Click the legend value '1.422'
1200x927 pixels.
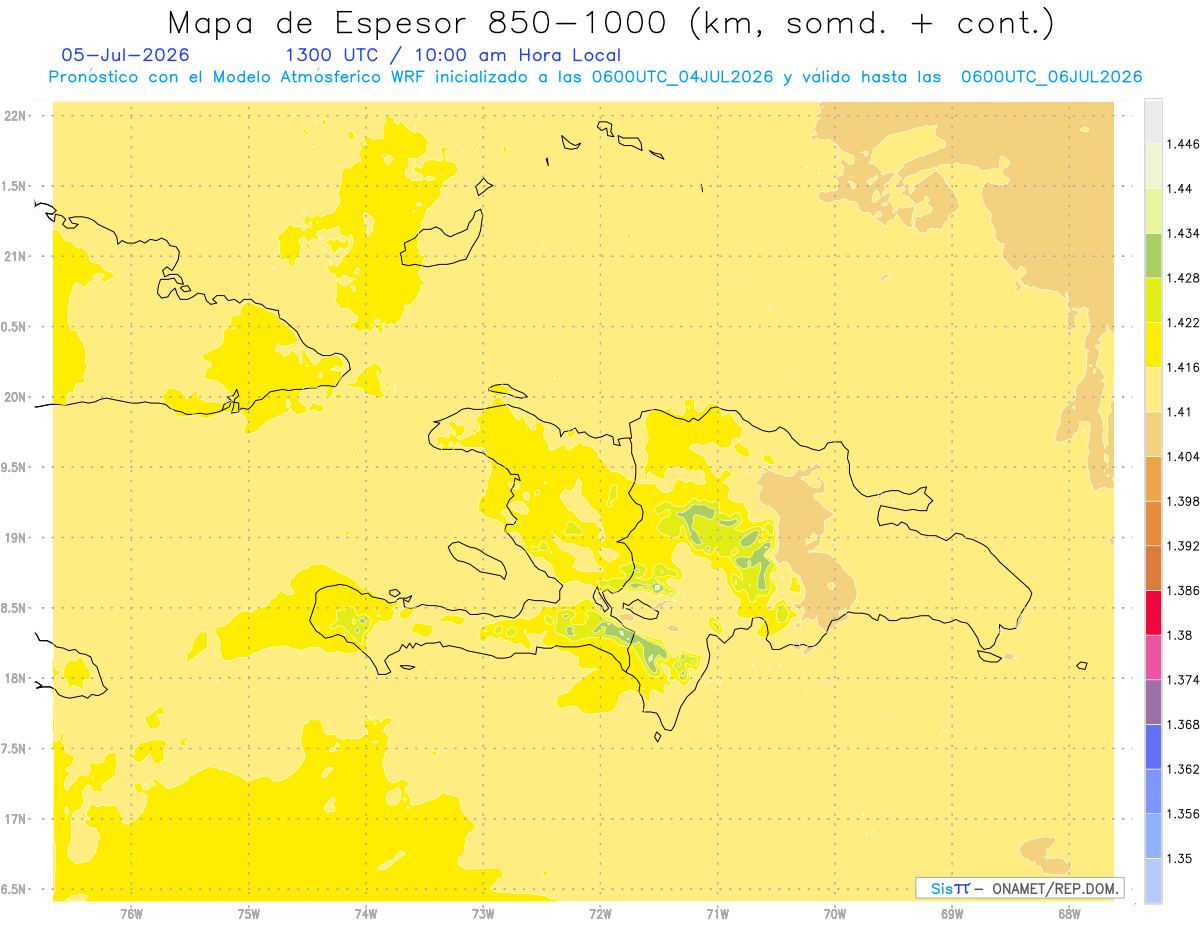click(x=1183, y=323)
